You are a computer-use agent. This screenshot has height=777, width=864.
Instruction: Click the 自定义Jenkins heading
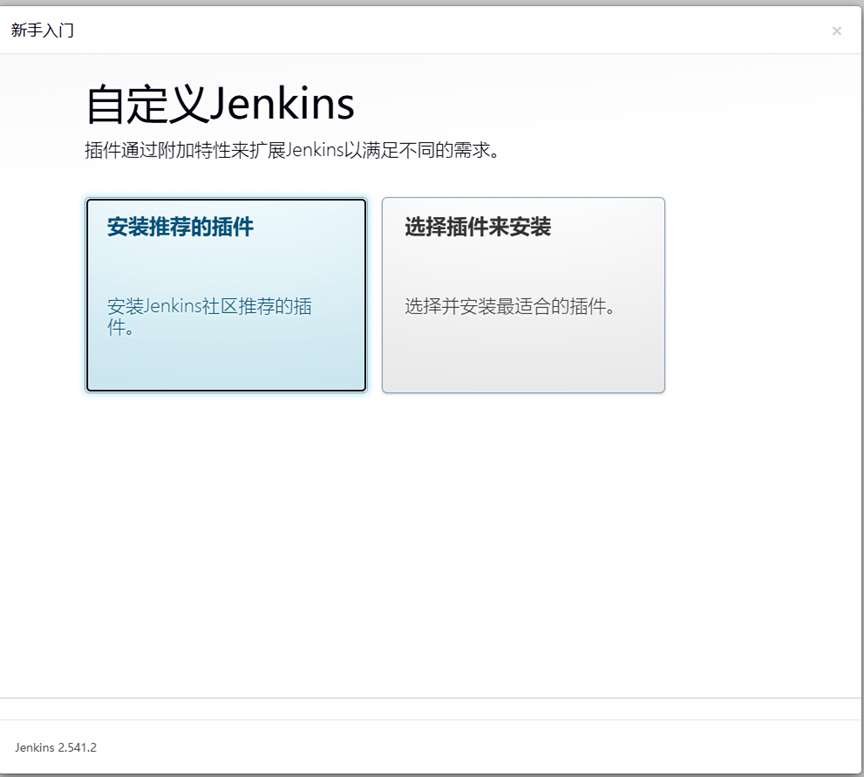coord(220,104)
